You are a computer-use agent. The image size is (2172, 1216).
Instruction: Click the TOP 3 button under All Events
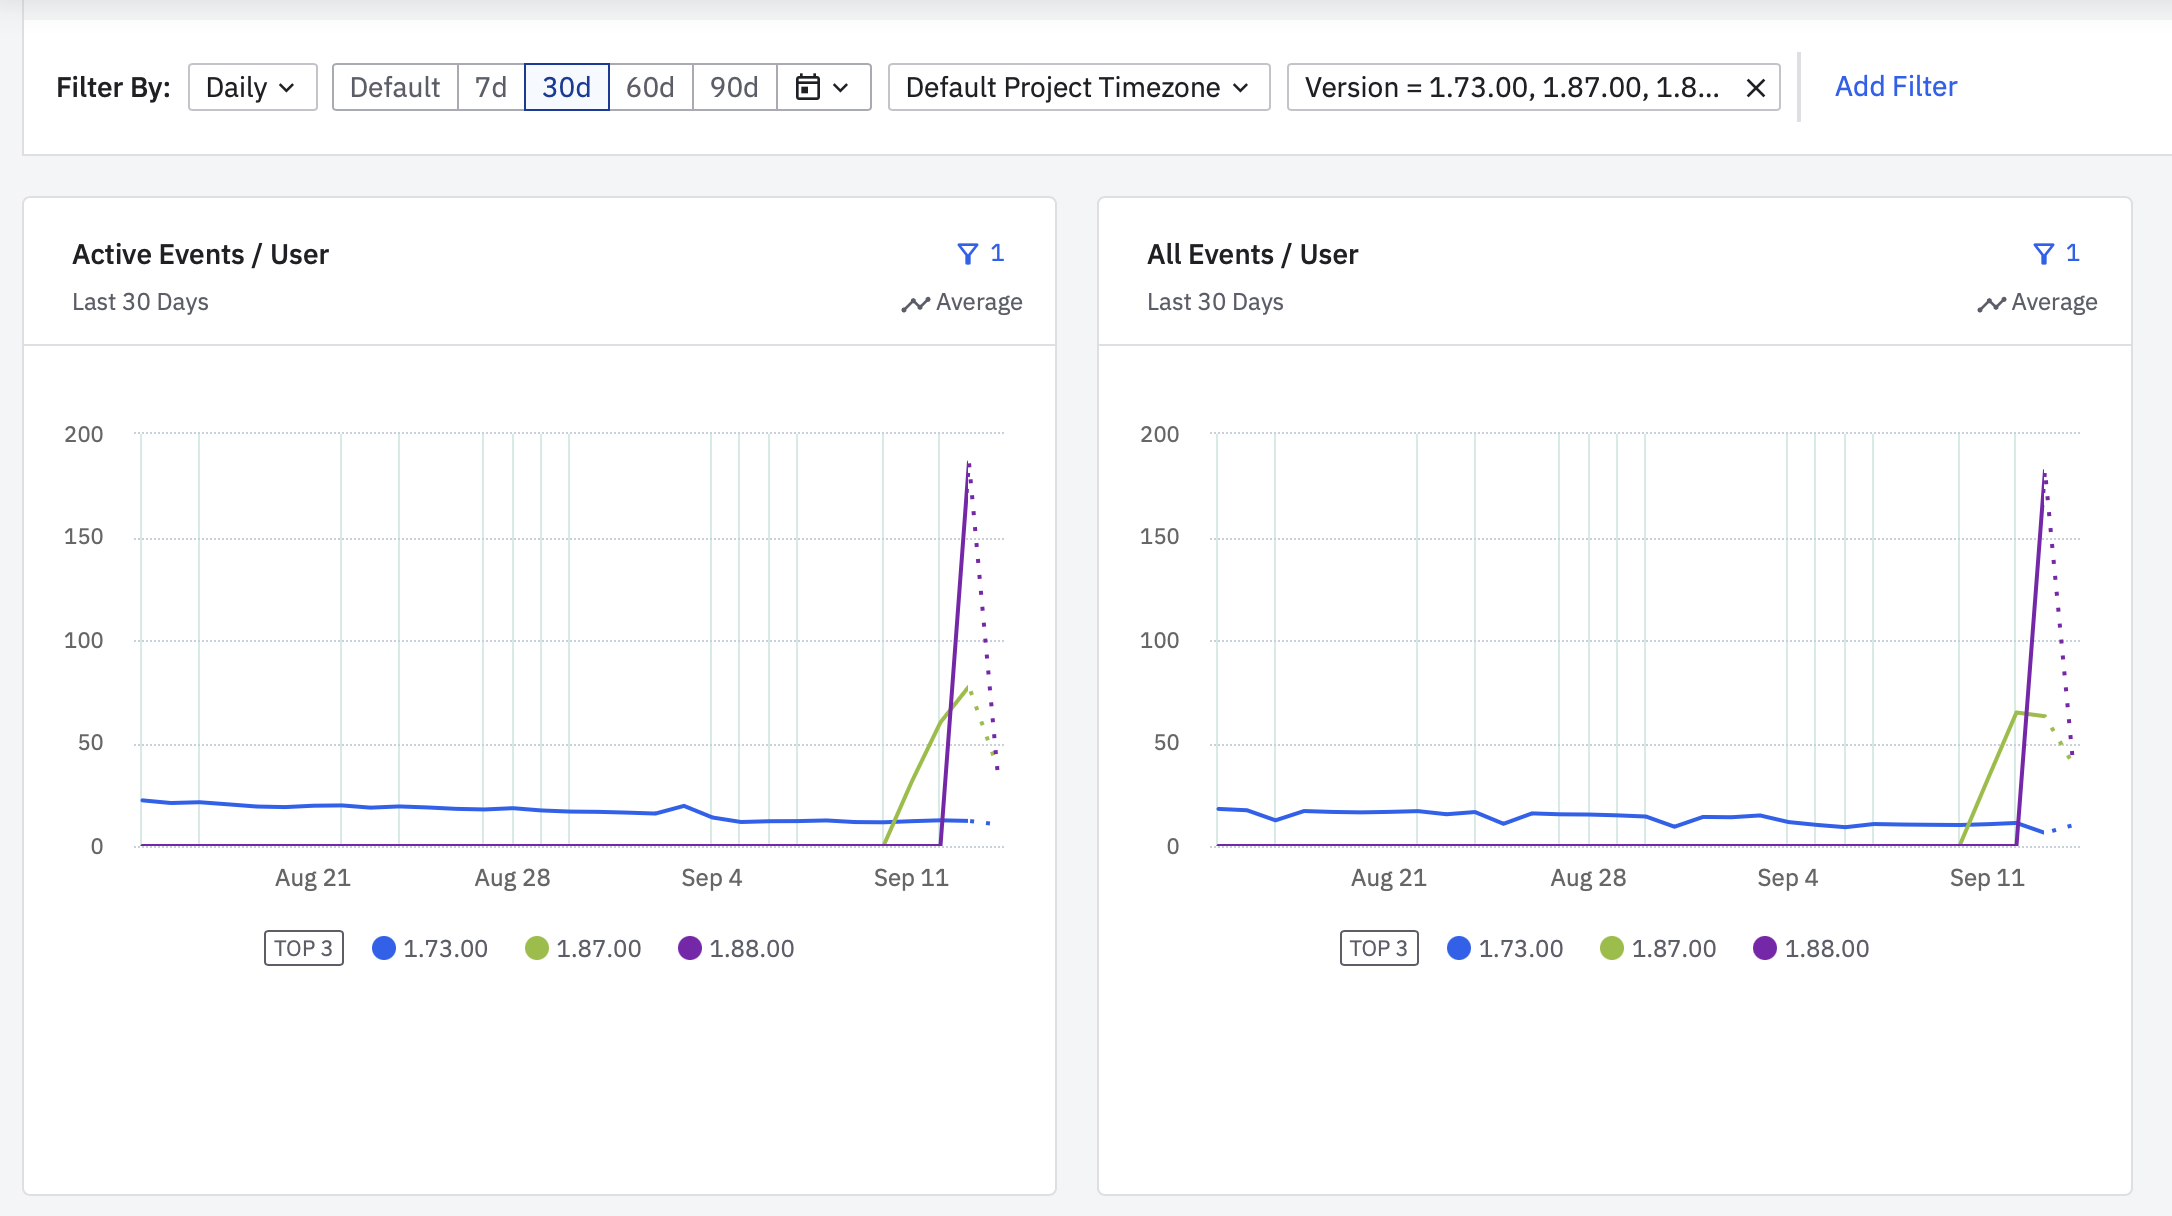pos(1379,948)
